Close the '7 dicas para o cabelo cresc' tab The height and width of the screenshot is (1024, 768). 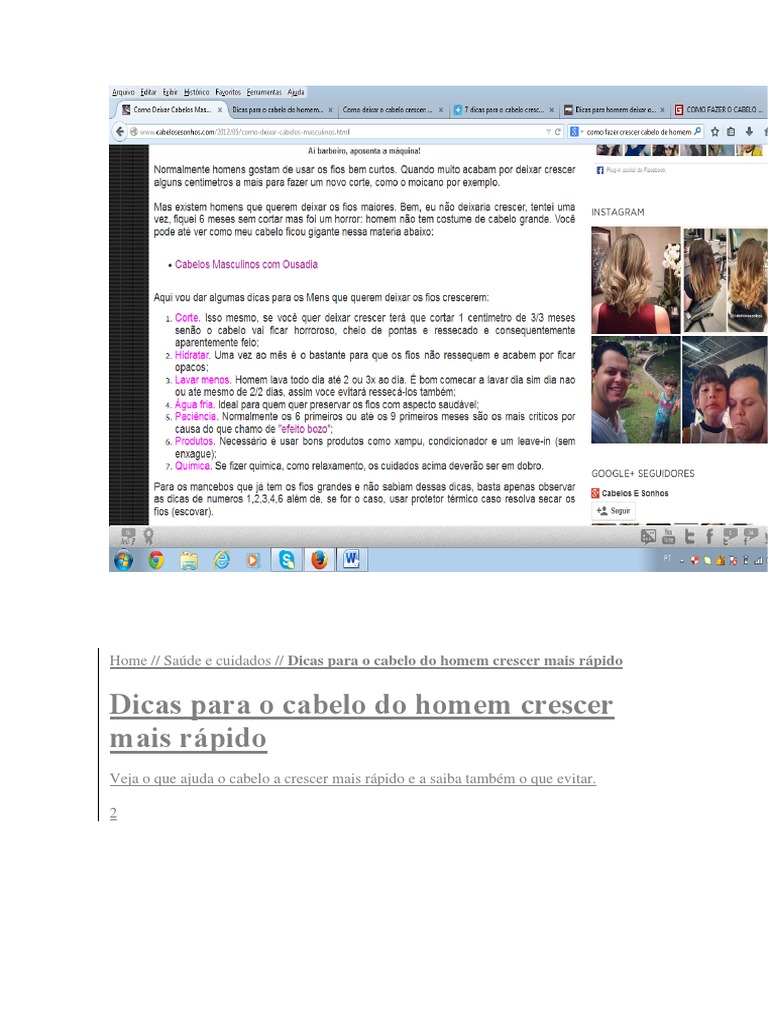552,110
